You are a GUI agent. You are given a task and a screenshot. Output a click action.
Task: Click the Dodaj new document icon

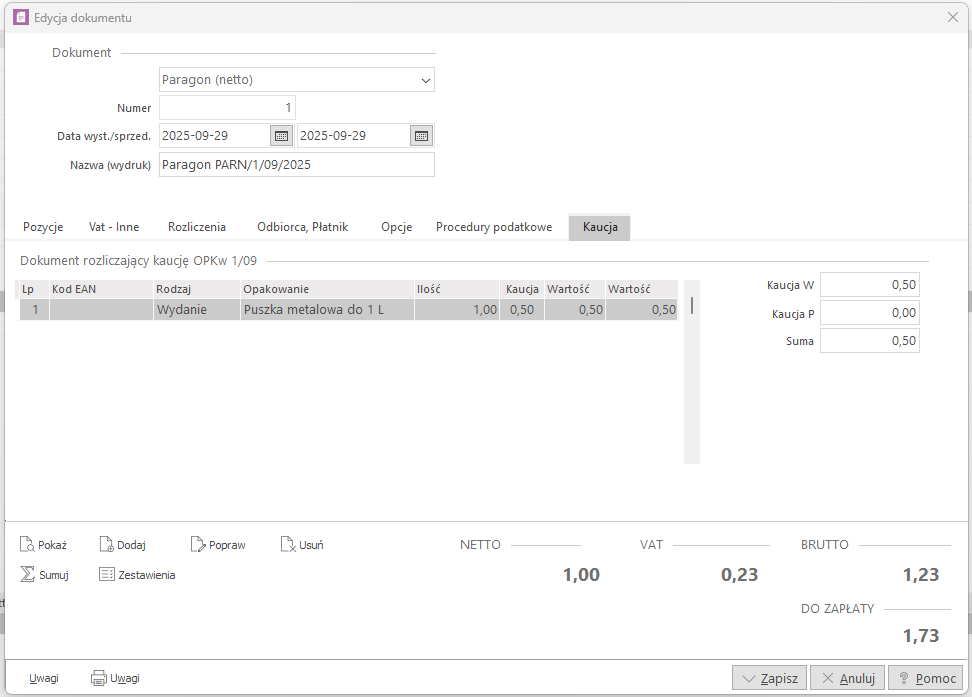click(x=107, y=545)
